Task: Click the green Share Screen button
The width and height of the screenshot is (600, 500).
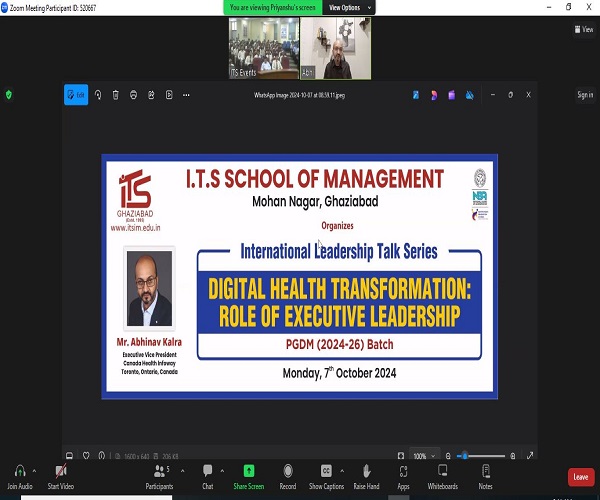Action: point(249,477)
